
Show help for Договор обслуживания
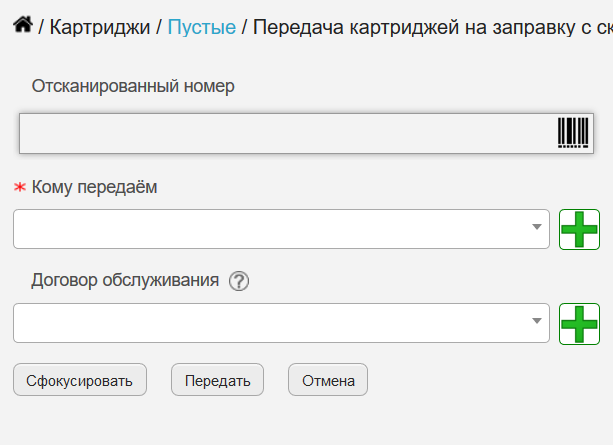[x=239, y=281]
